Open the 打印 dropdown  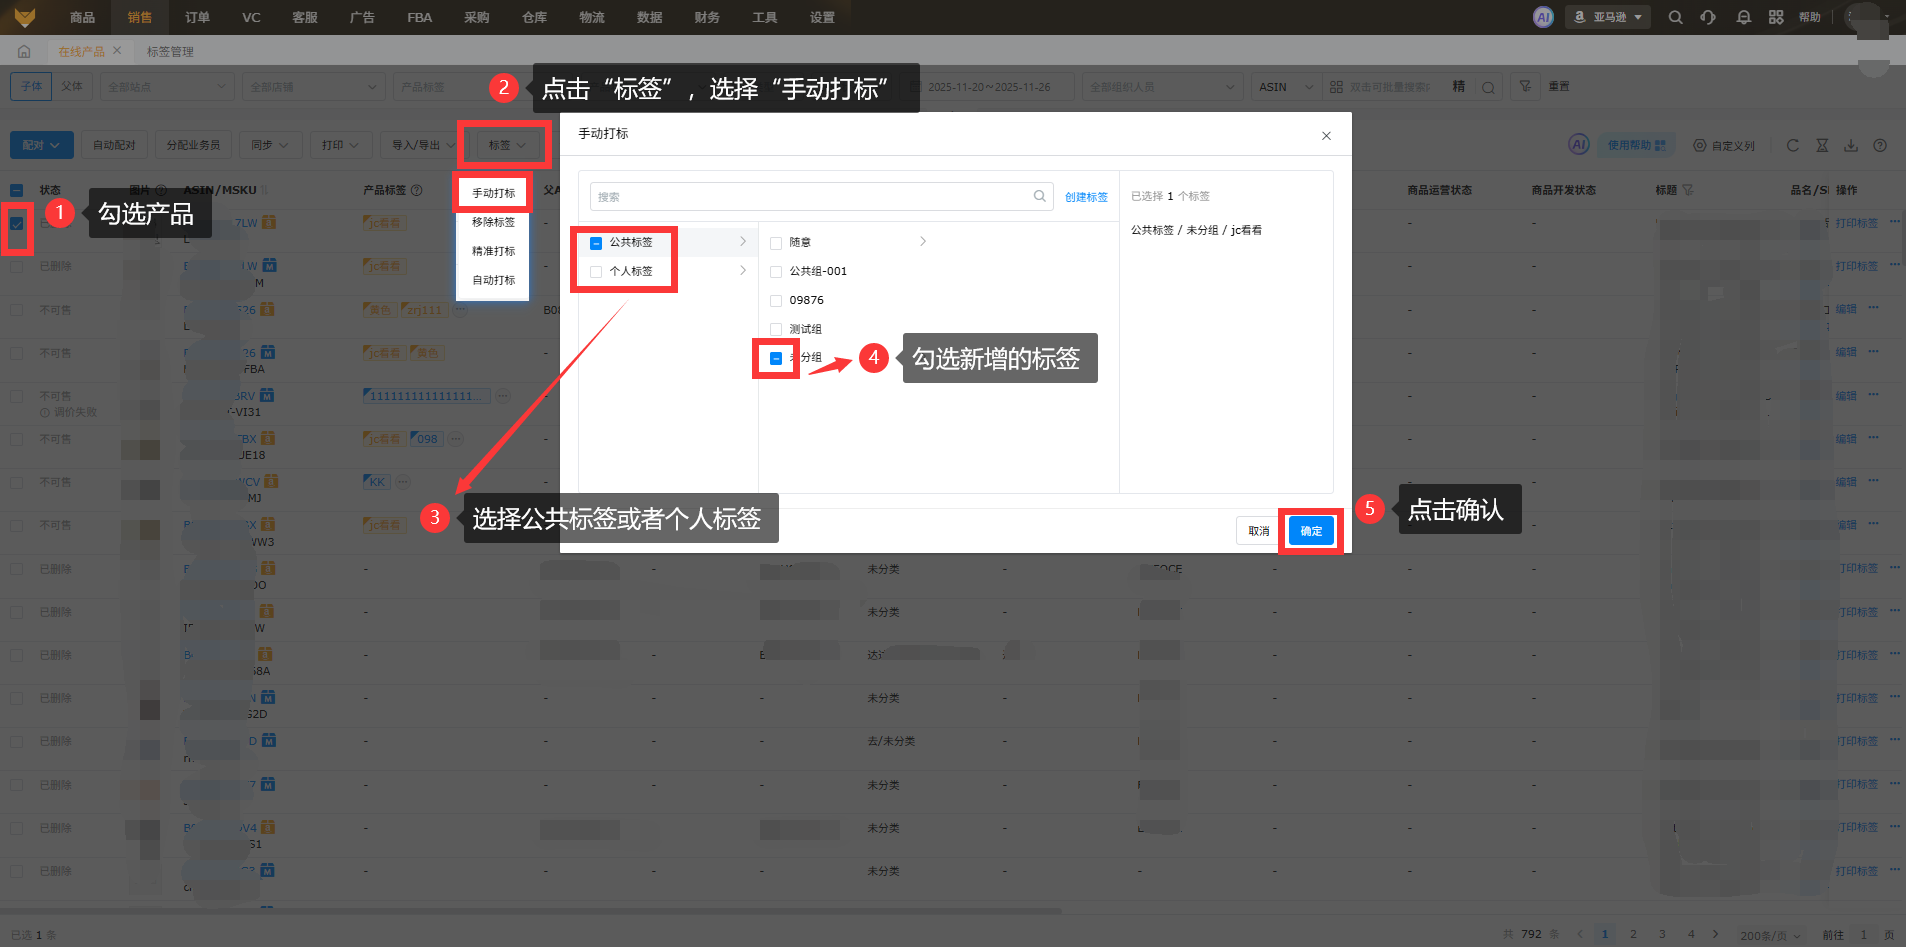tap(341, 145)
